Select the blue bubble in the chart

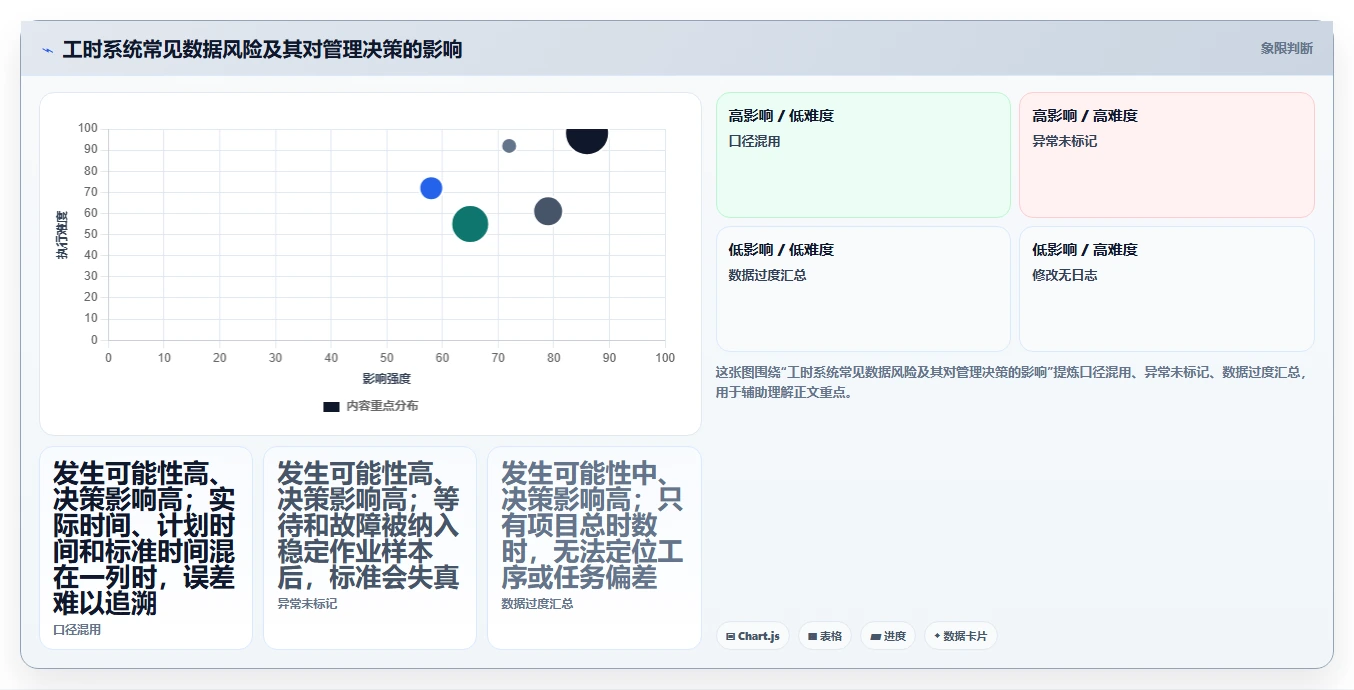click(x=431, y=188)
